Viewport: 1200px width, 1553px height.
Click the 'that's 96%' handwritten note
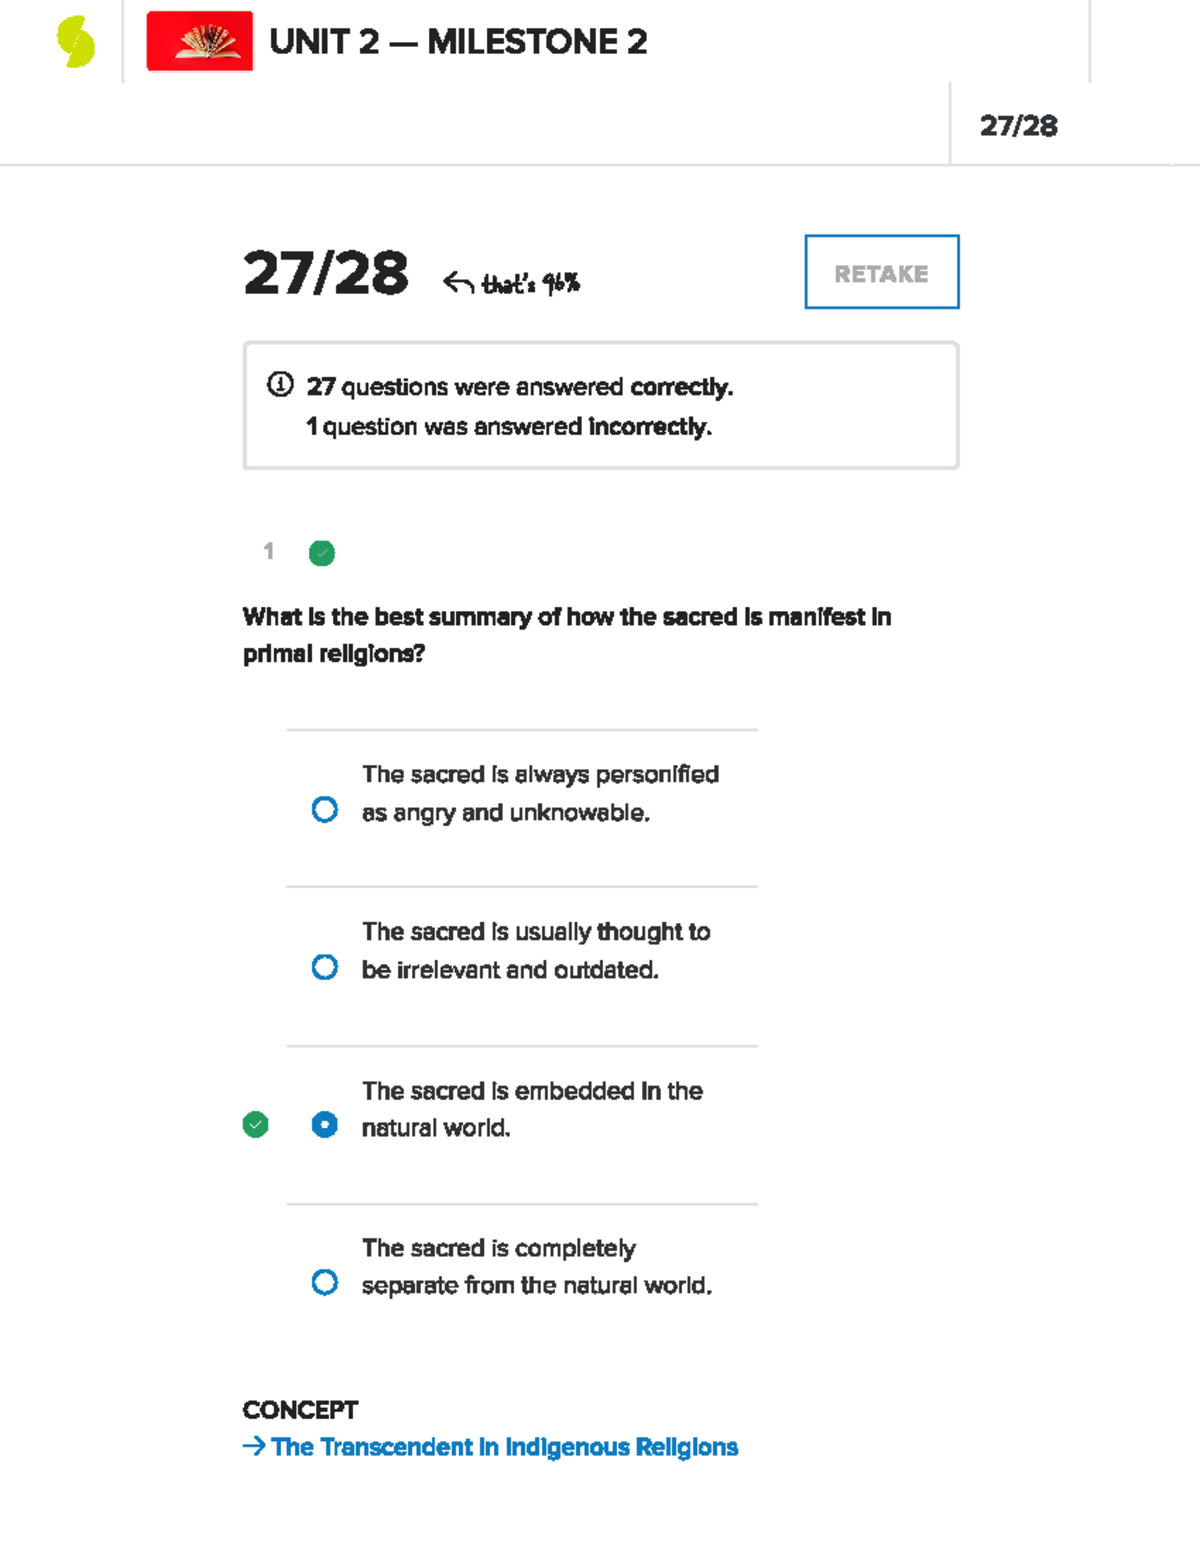[530, 284]
